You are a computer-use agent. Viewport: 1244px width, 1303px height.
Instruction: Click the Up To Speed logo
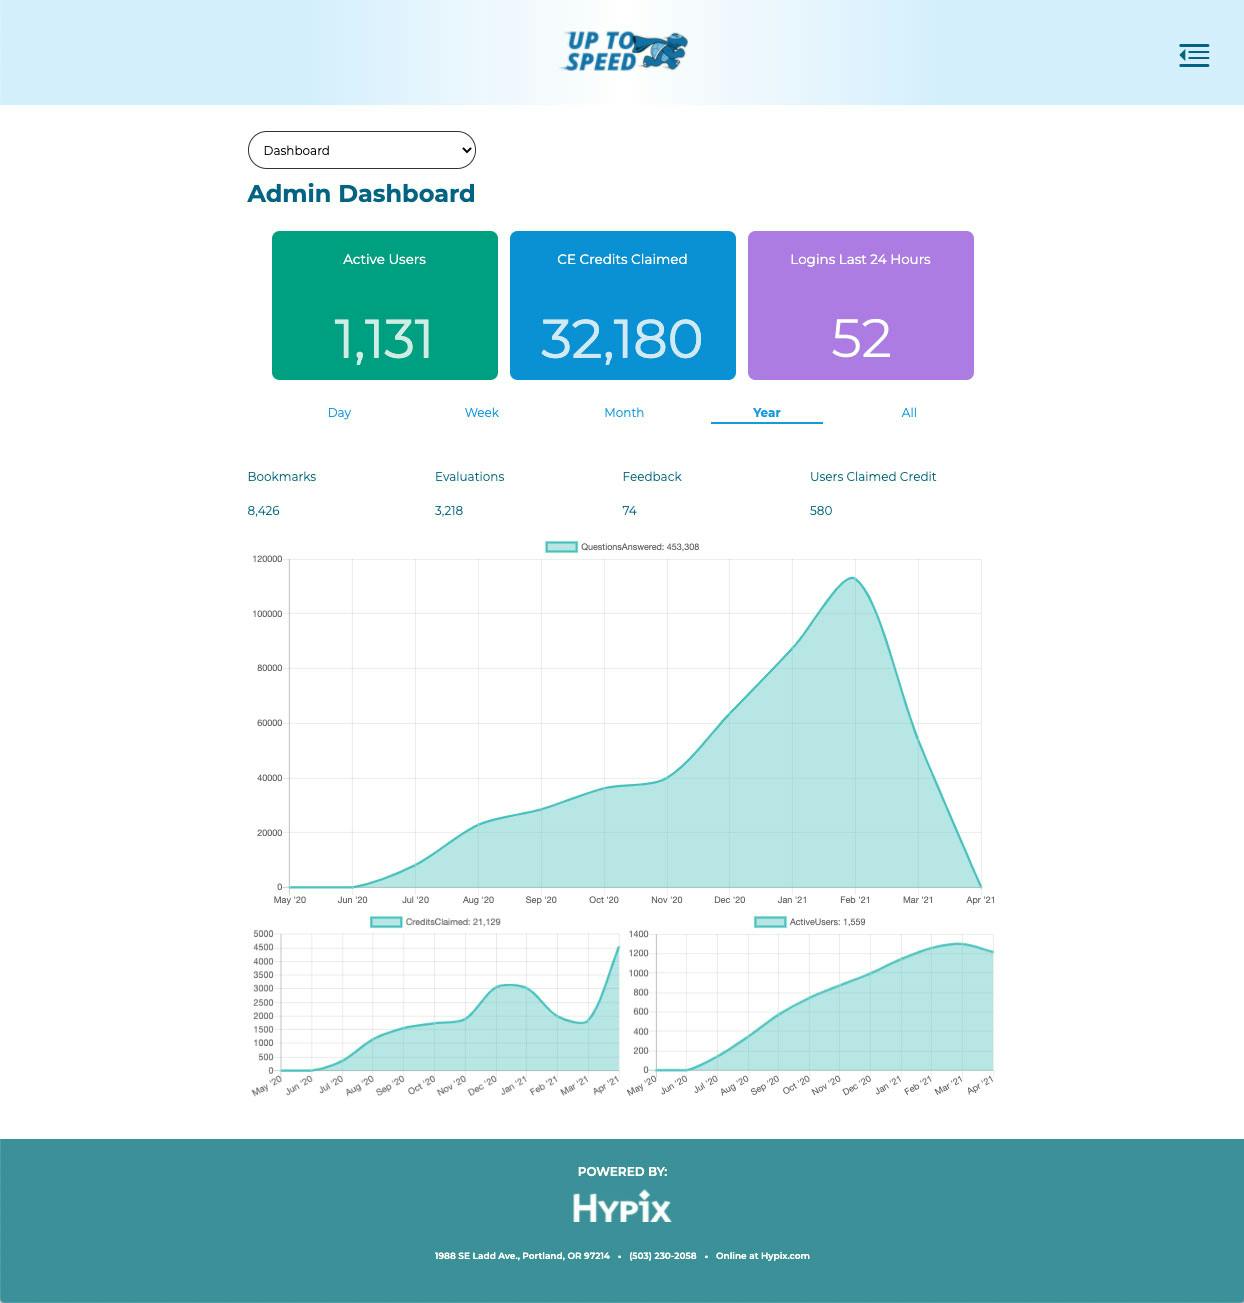(622, 52)
